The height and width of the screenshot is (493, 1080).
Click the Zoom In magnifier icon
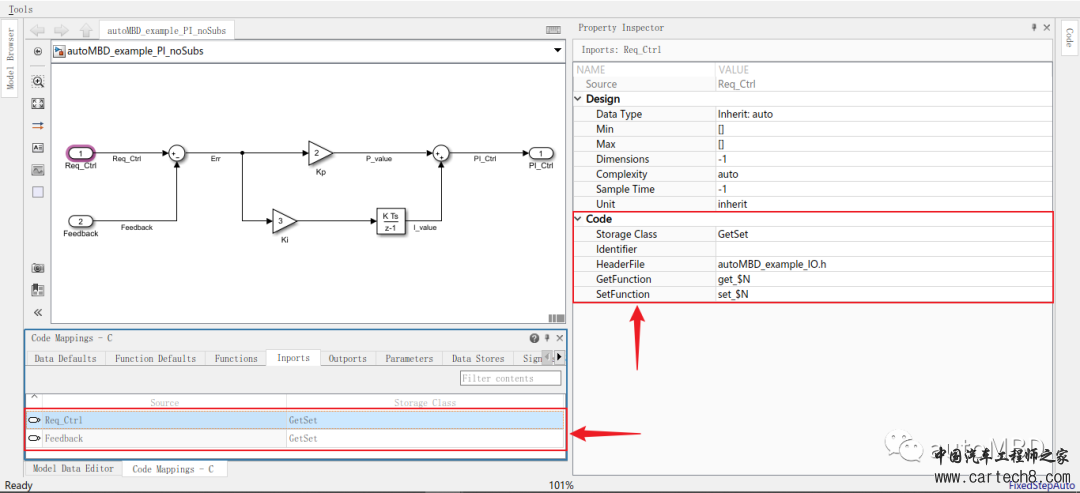point(38,81)
